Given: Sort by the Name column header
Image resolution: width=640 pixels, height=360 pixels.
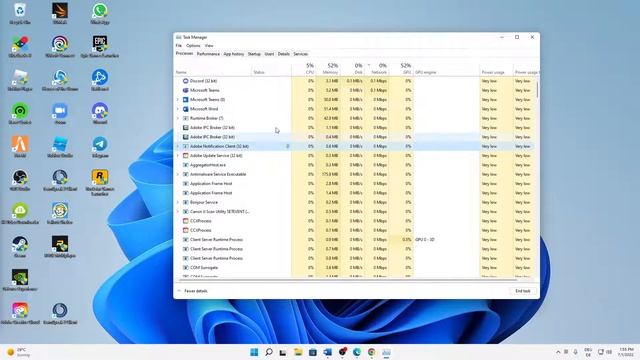Looking at the screenshot, I should coord(213,69).
